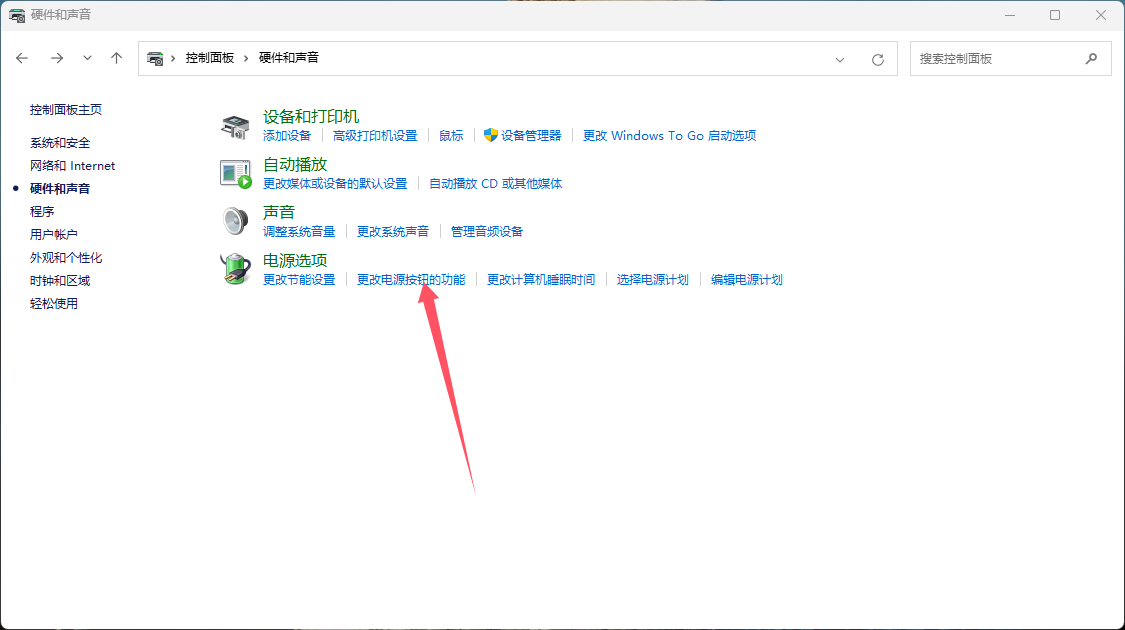1125x630 pixels.
Task: Open the recent locations dropdown chevron
Action: [x=87, y=58]
